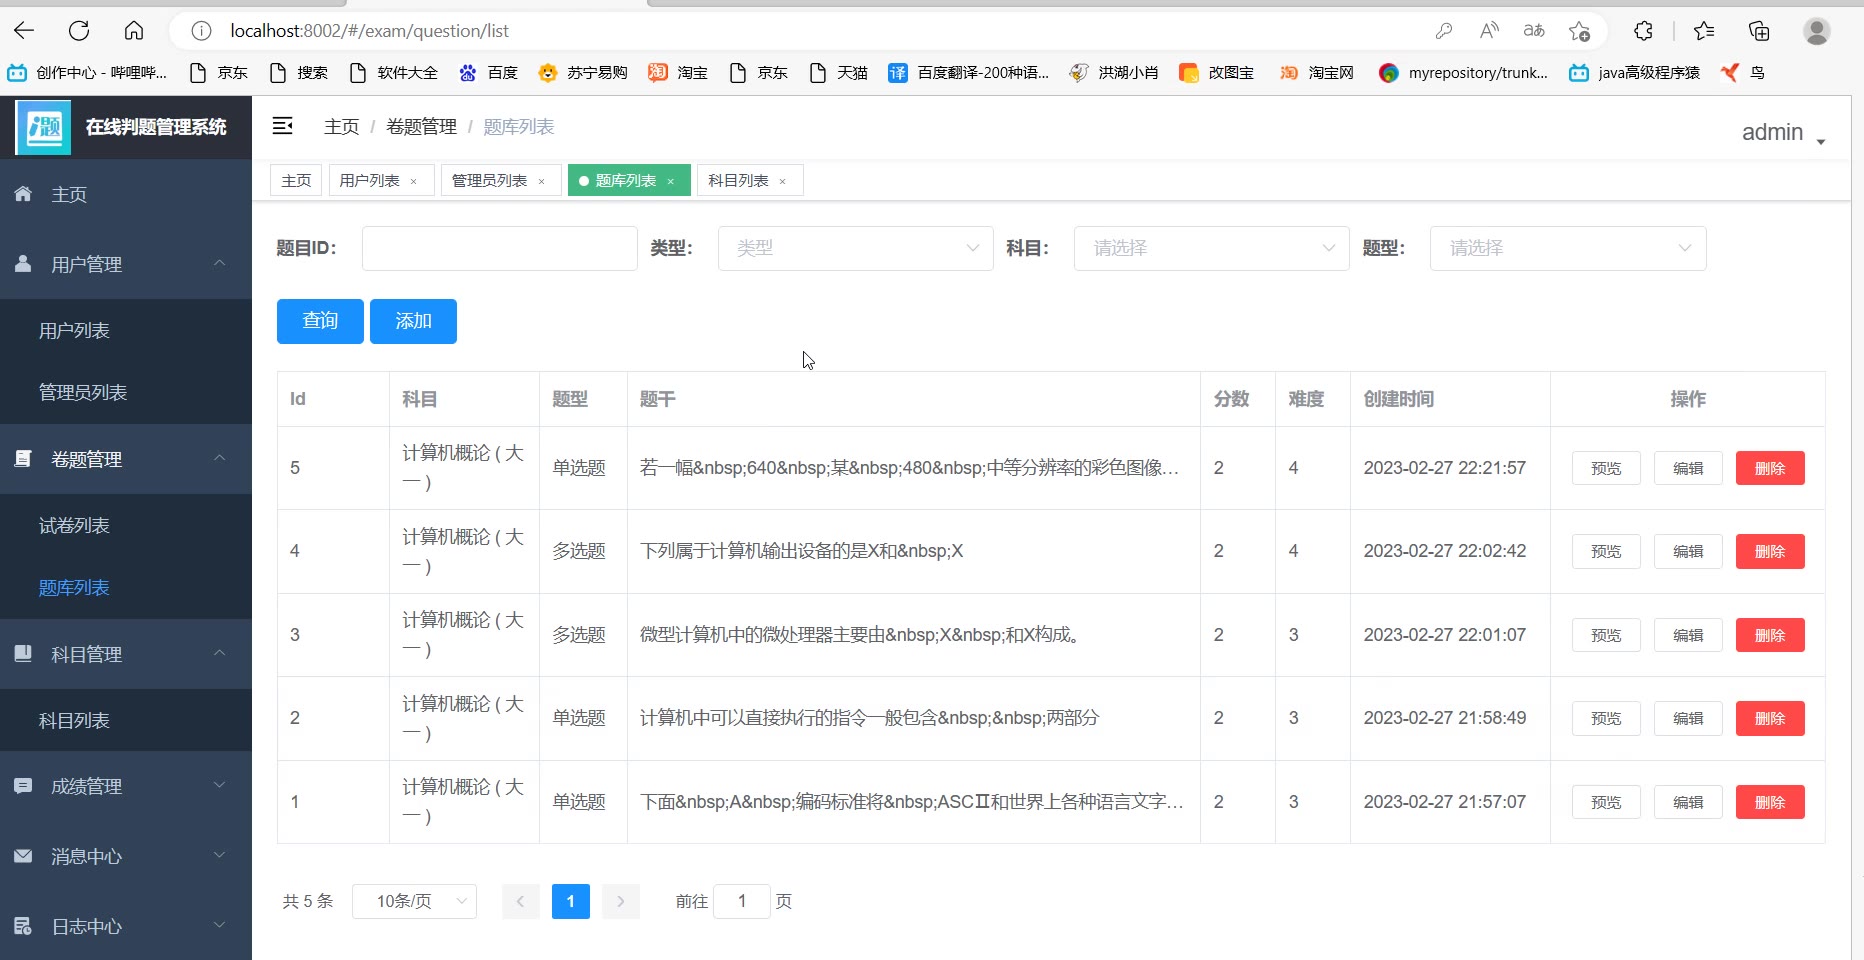The width and height of the screenshot is (1864, 960).
Task: Delete the question with Id 5
Action: 1769,468
